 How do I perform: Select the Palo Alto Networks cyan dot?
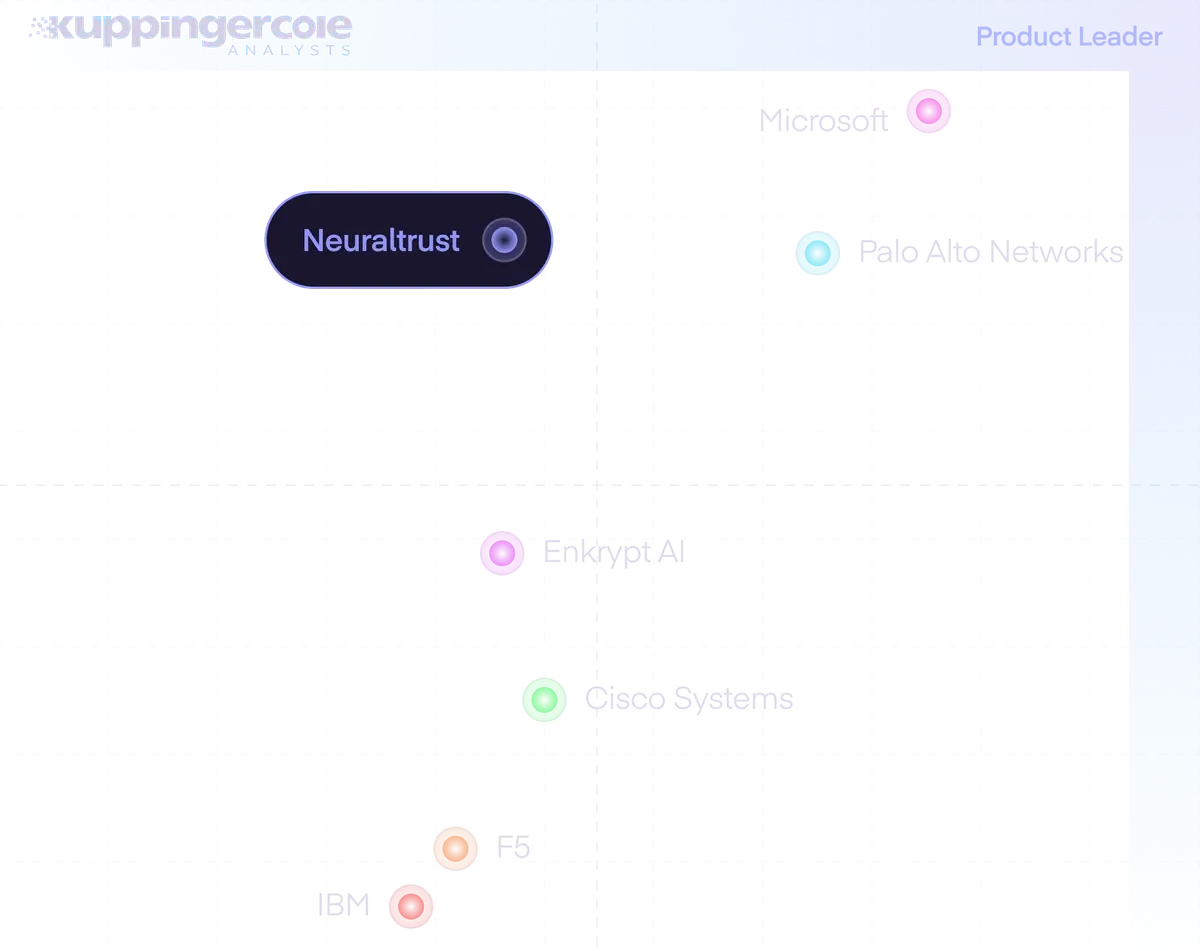pyautogui.click(x=818, y=253)
